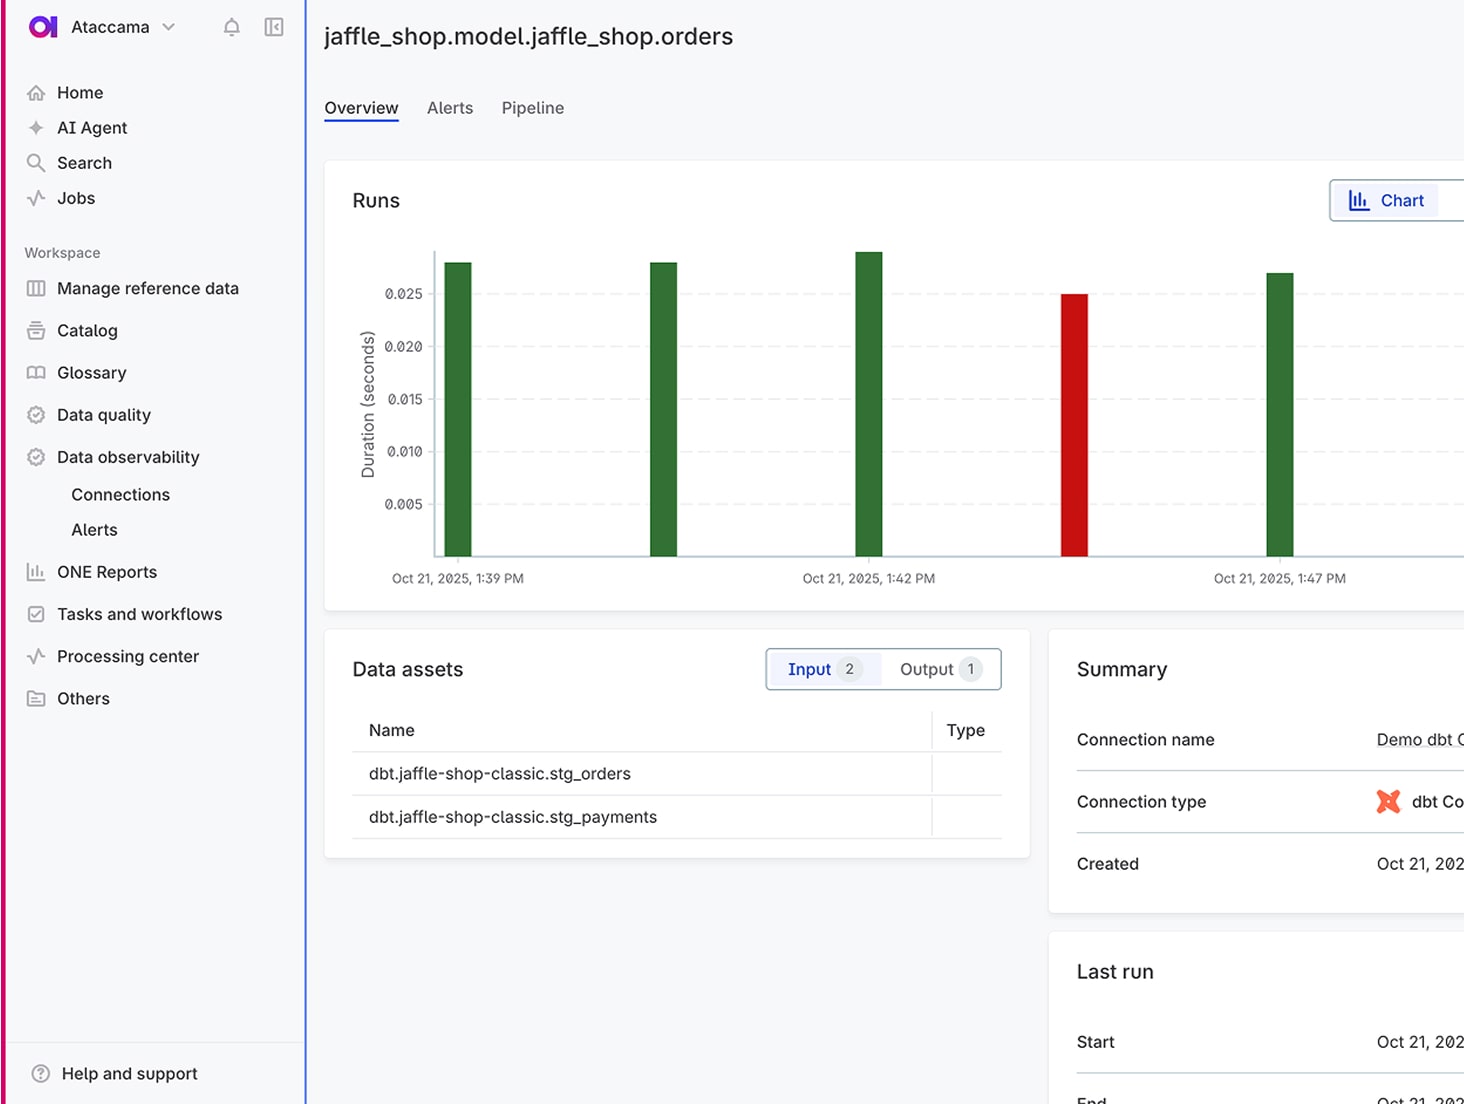The image size is (1464, 1104).
Task: Open Jobs via its pulse icon
Action: click(x=35, y=198)
